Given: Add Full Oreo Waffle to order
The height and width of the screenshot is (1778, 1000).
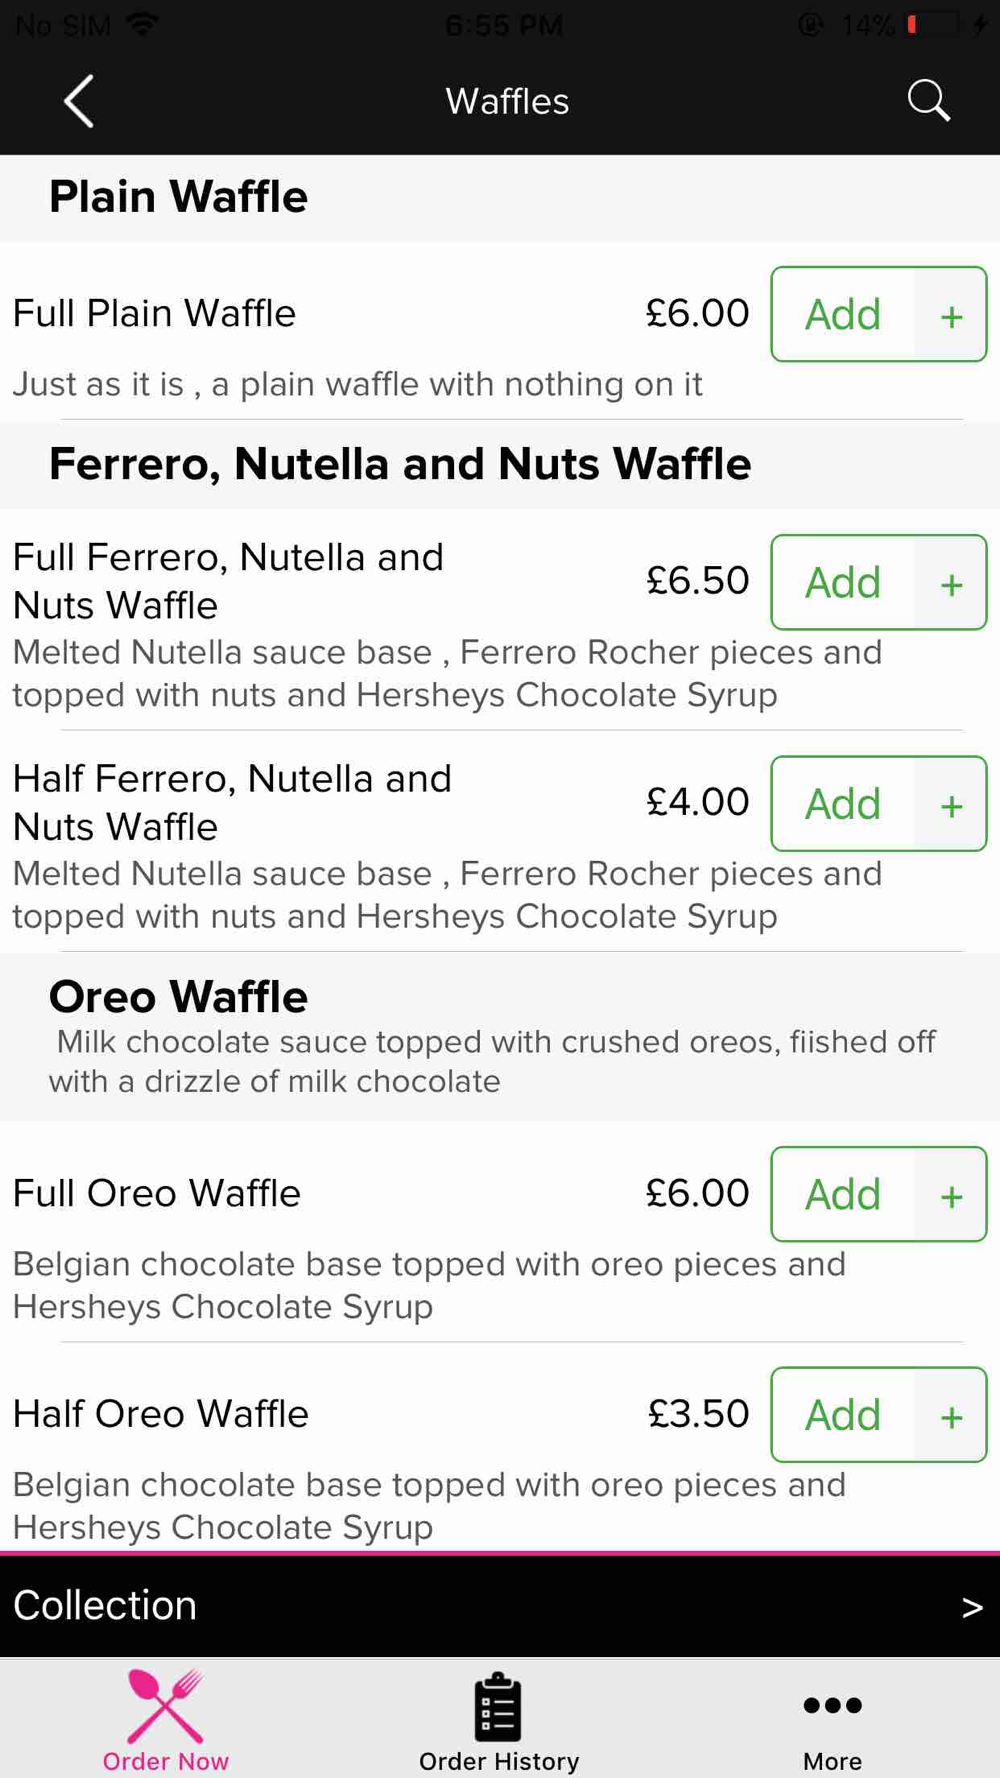Looking at the screenshot, I should click(x=843, y=1194).
